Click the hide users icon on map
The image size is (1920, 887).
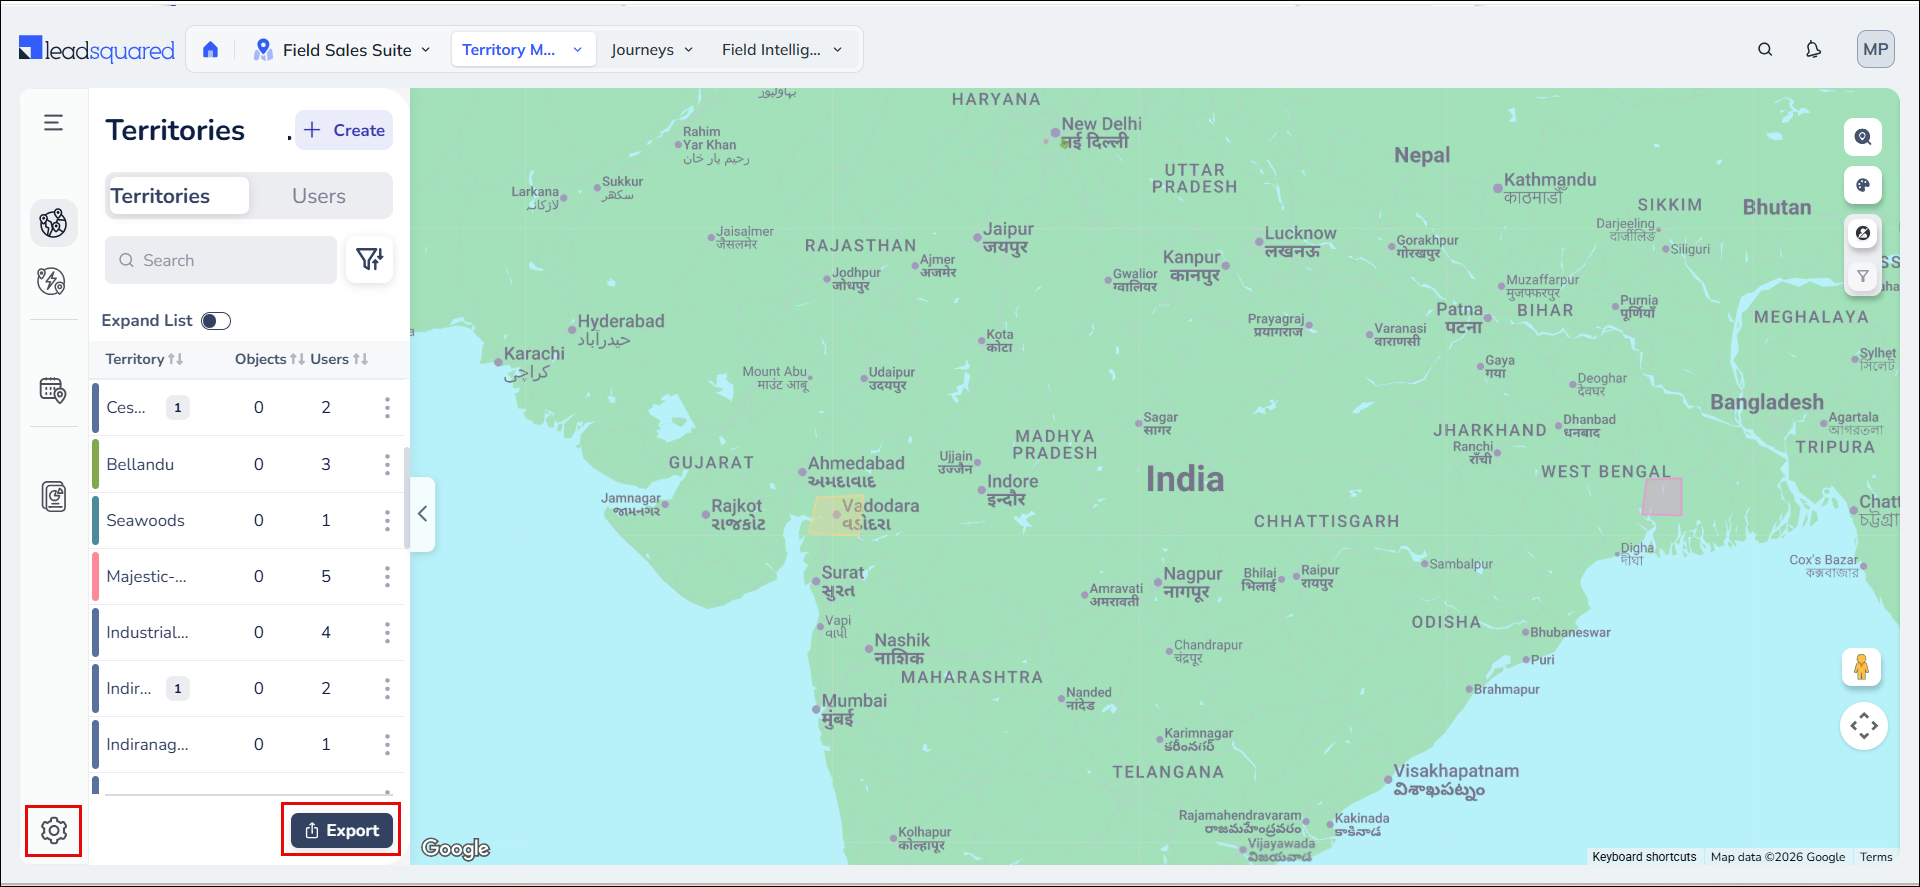[x=1862, y=233]
